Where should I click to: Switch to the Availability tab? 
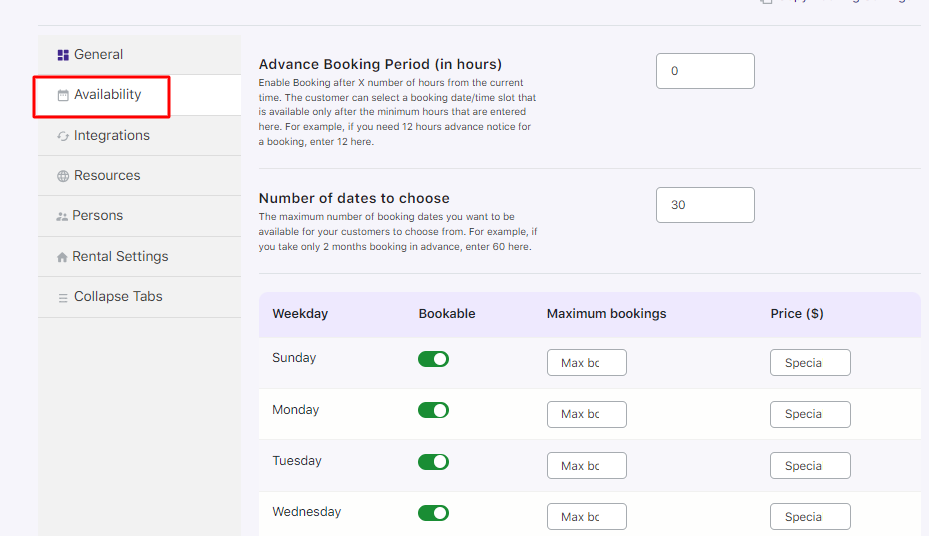point(139,95)
